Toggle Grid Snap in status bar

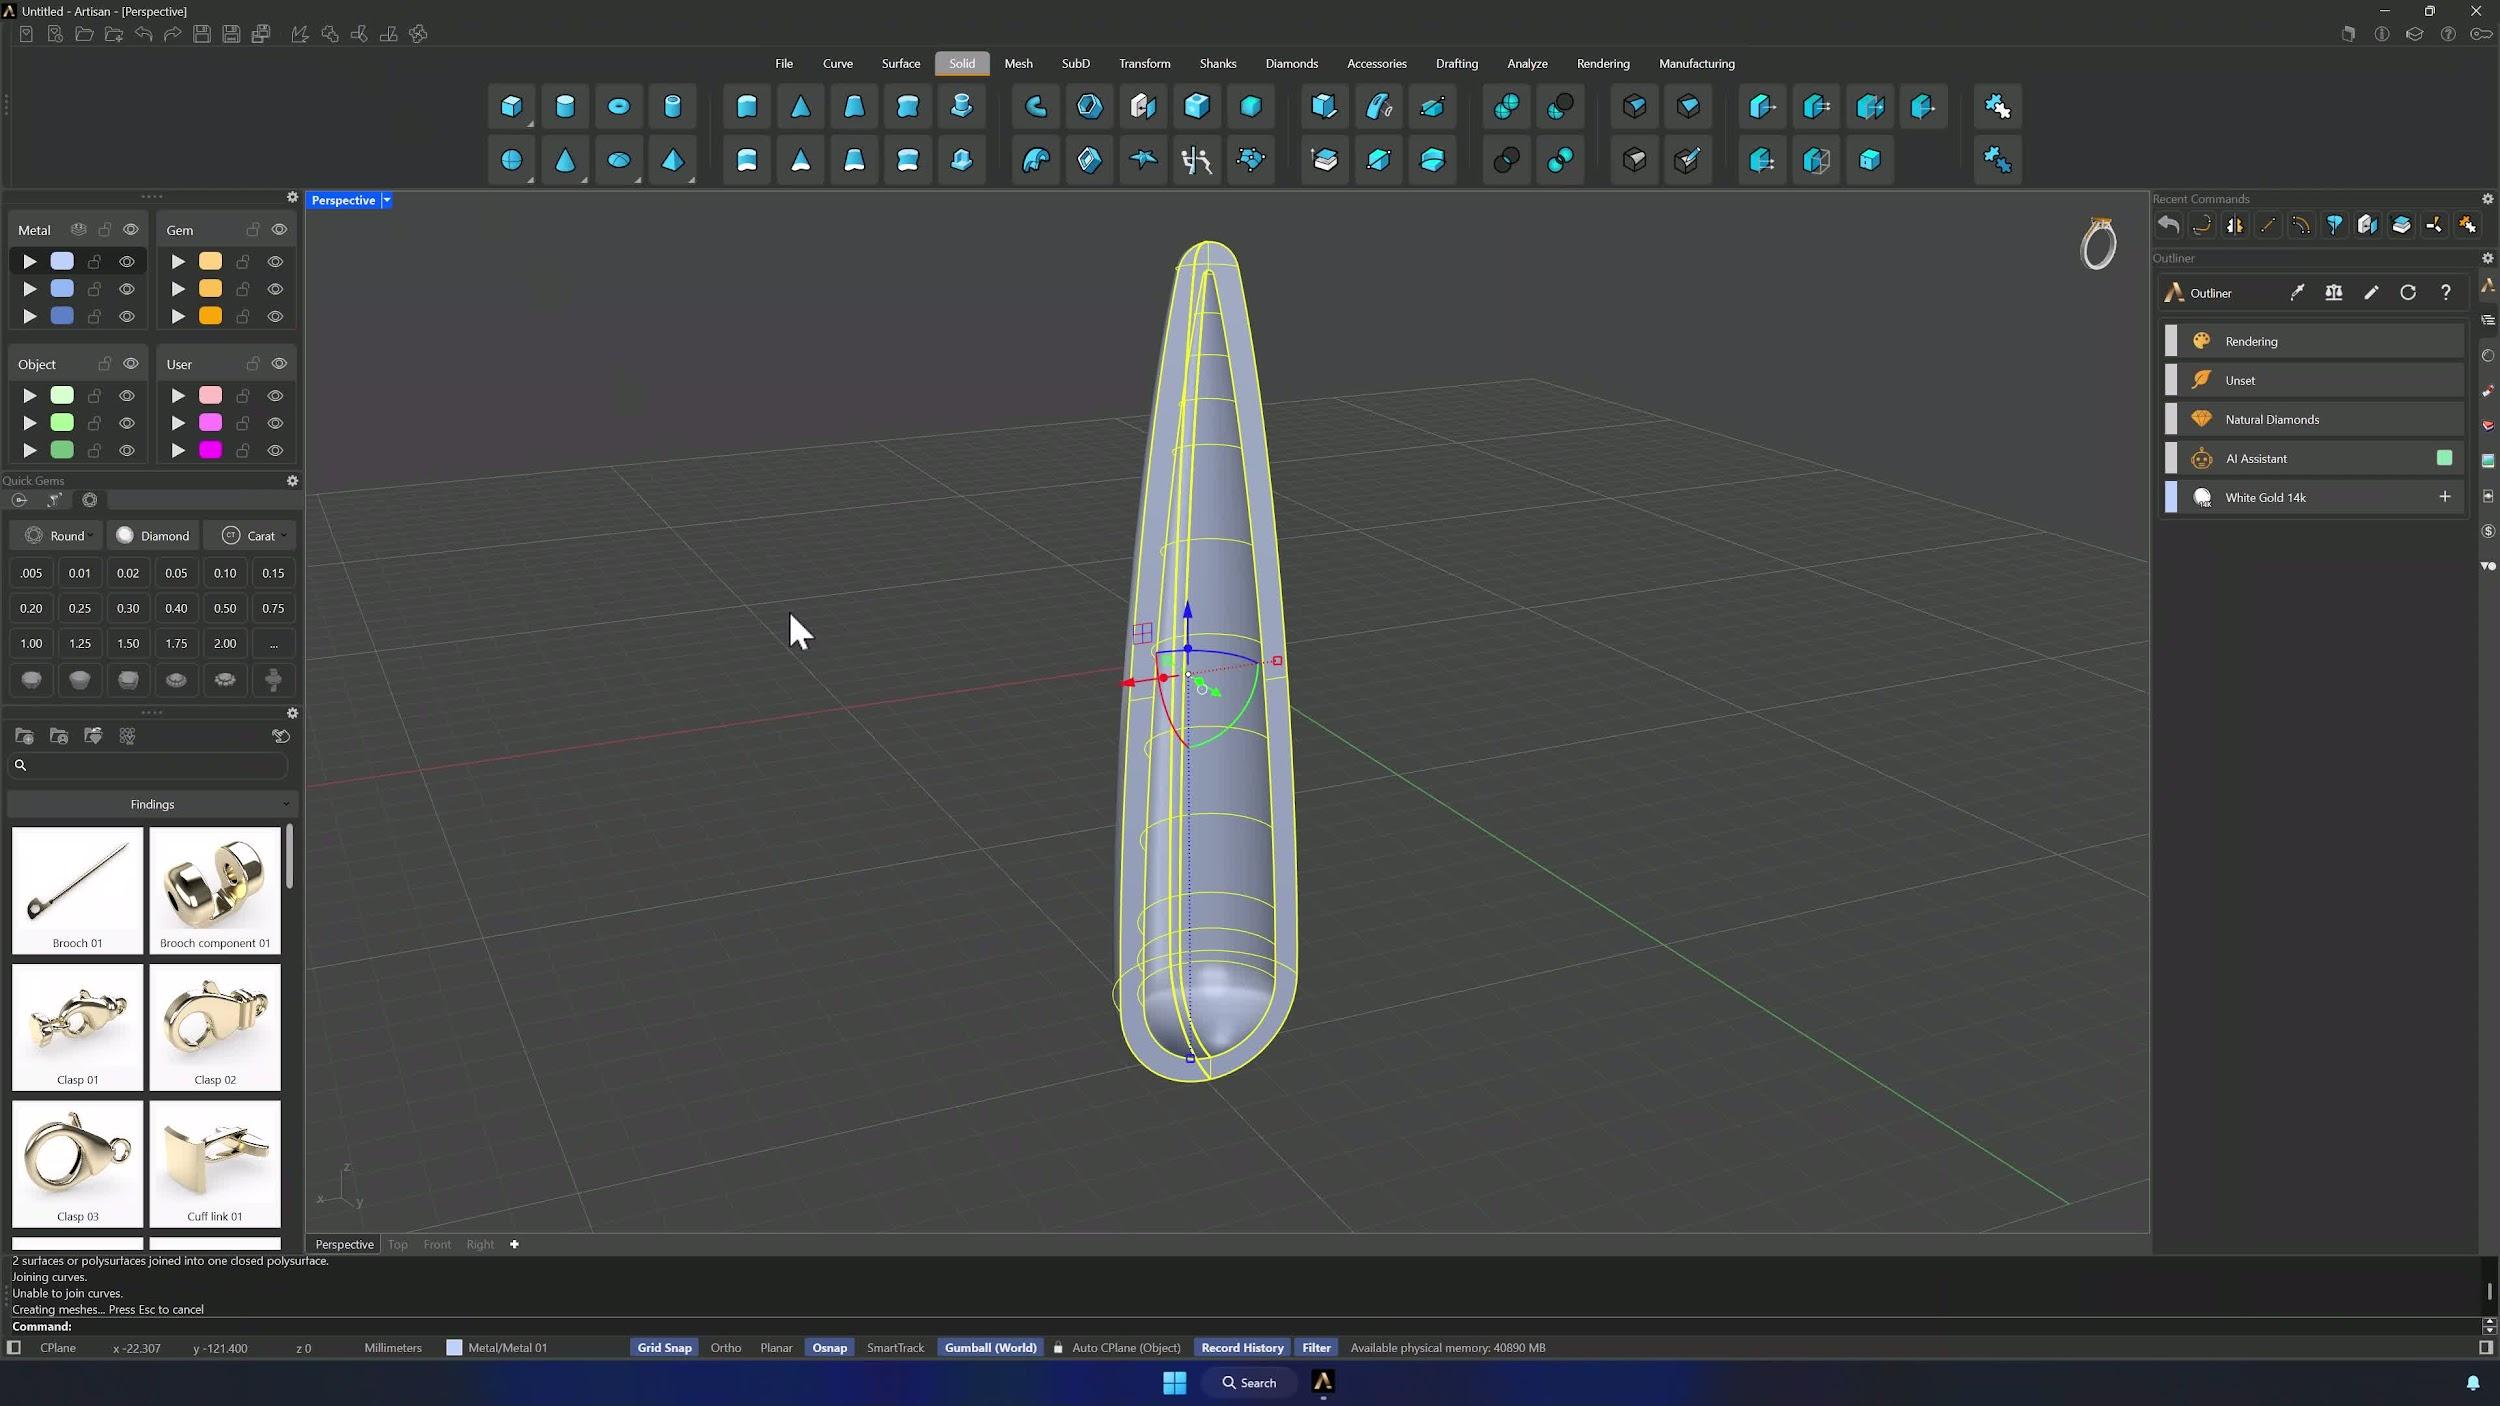coord(664,1348)
